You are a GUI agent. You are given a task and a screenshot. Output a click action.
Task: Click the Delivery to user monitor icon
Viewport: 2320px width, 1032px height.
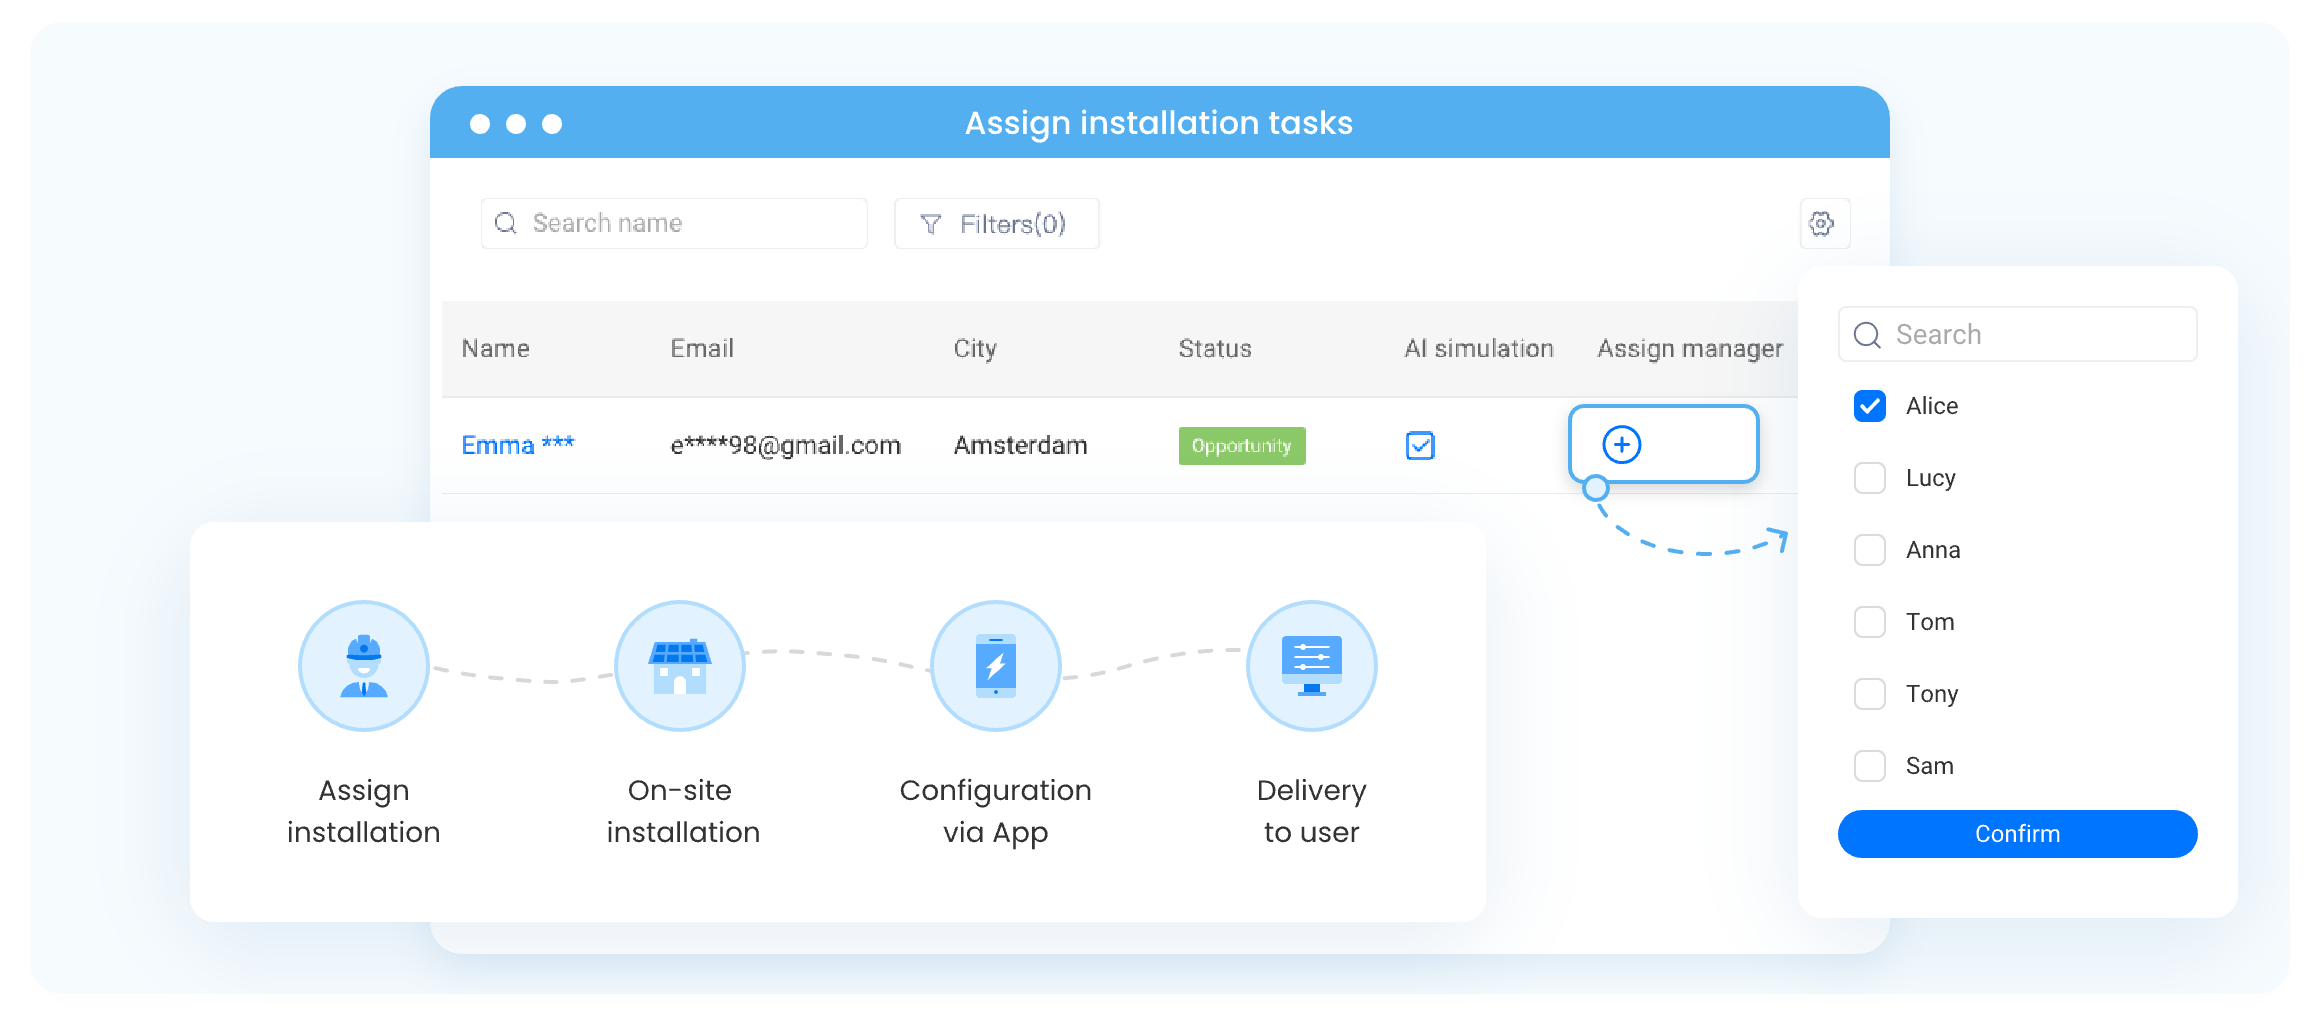point(1311,666)
